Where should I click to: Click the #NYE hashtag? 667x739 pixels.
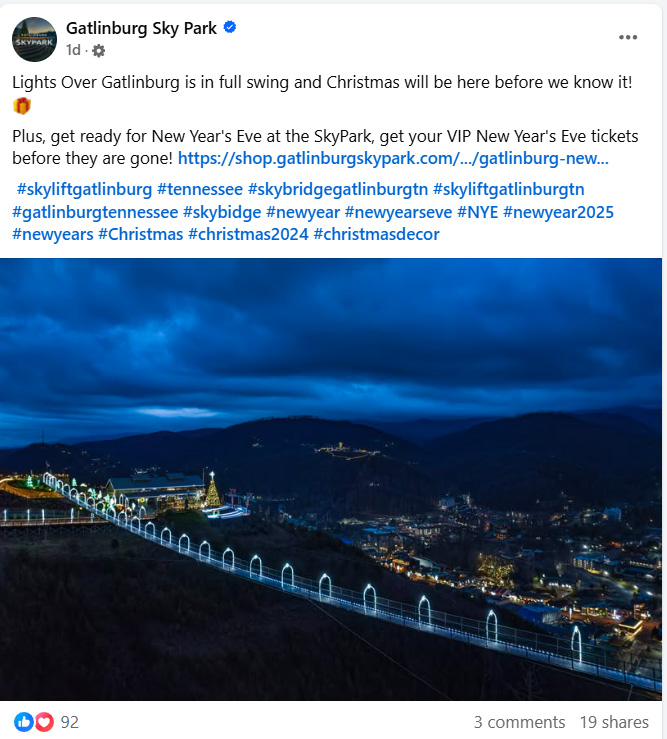tap(478, 212)
